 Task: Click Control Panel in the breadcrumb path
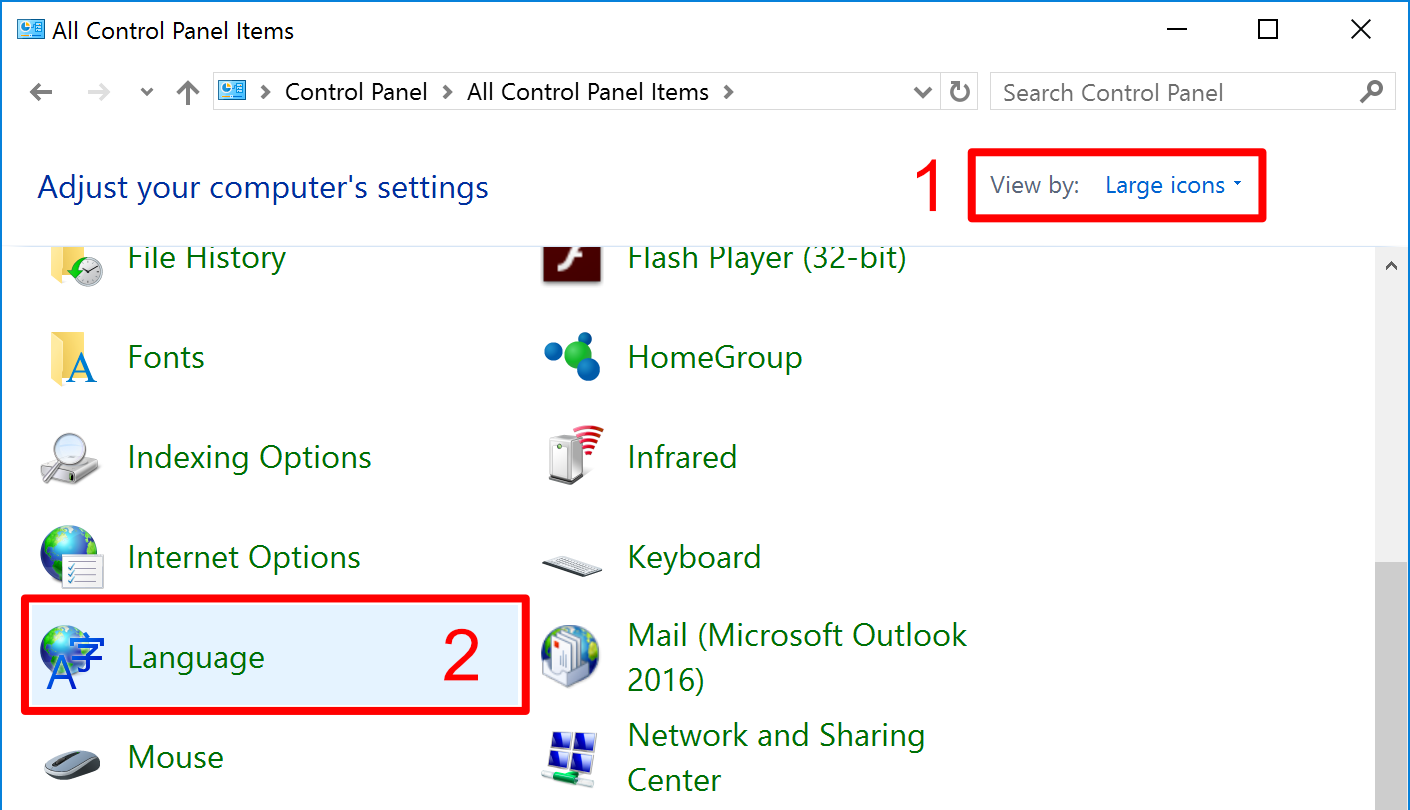click(356, 92)
